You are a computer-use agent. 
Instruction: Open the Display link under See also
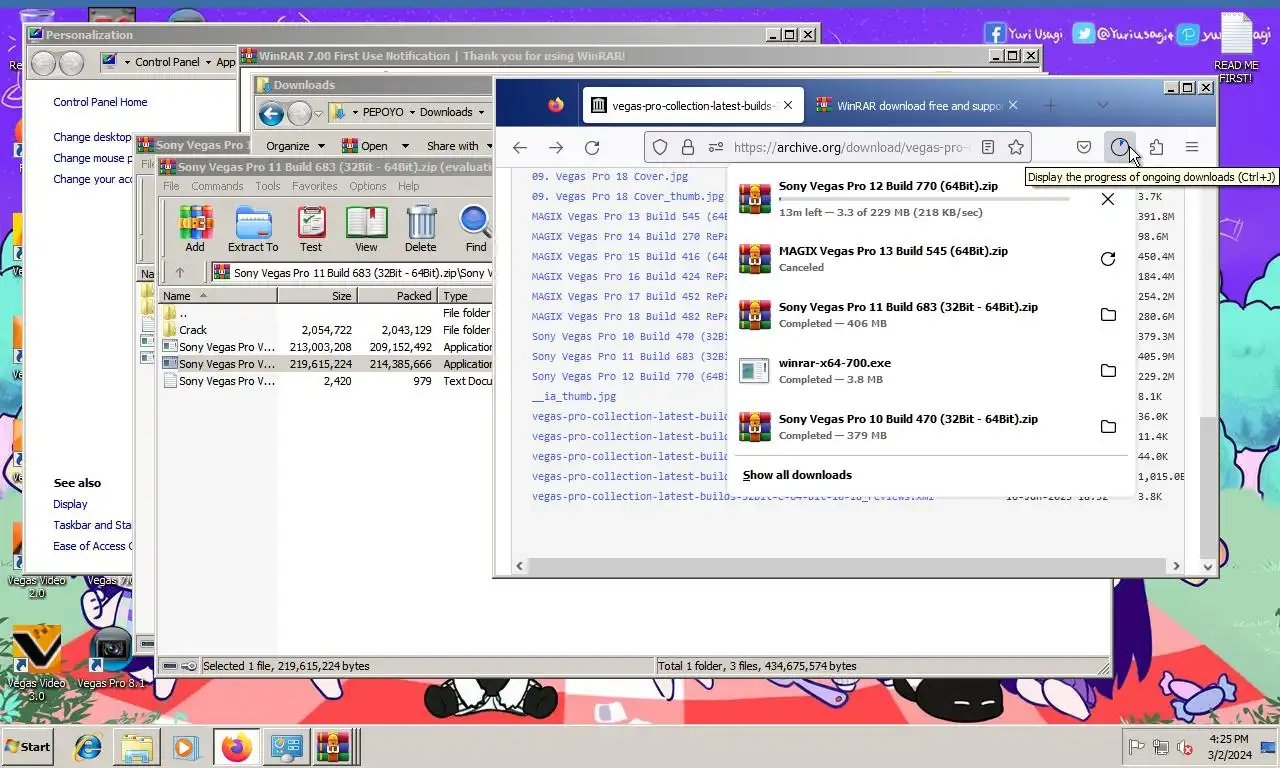[70, 504]
